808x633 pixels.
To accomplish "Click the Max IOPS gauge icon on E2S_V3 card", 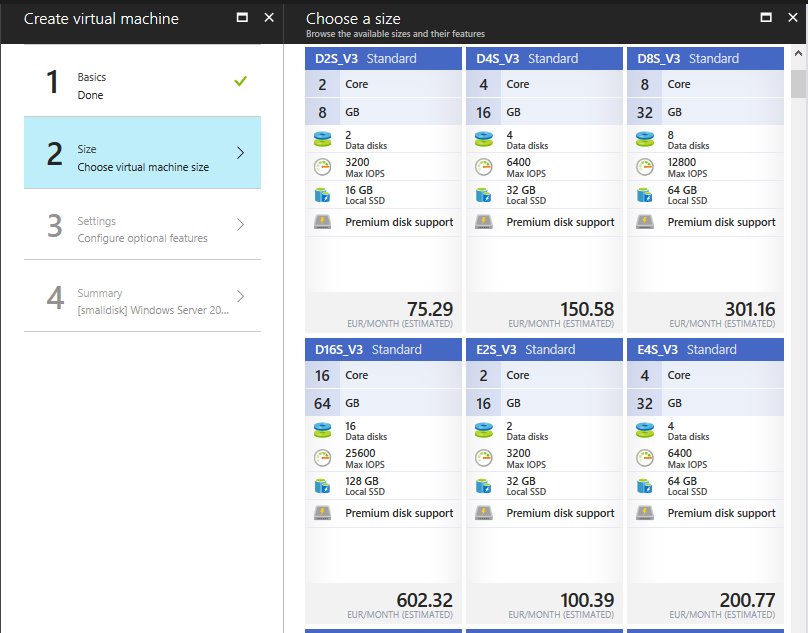I will pyautogui.click(x=484, y=458).
